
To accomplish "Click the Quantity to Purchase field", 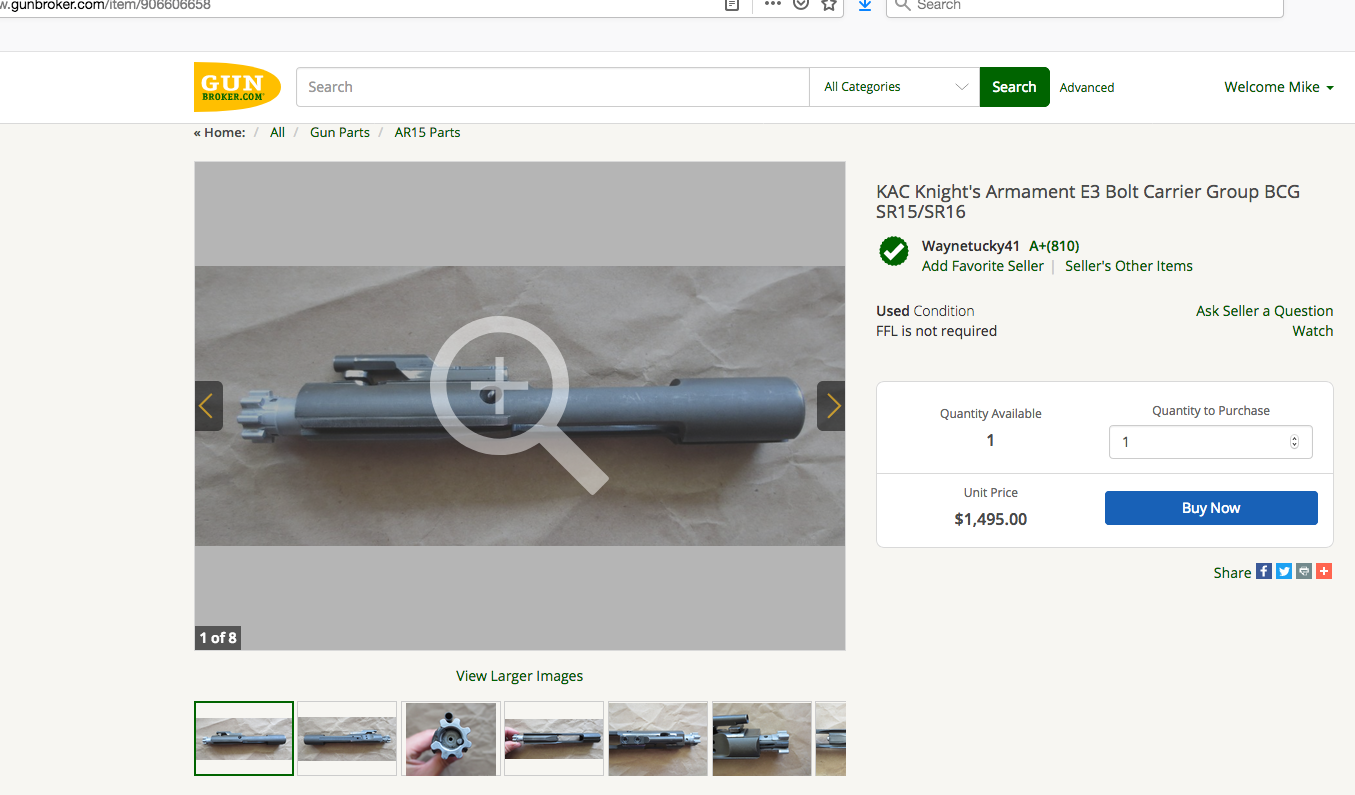I will [1211, 442].
